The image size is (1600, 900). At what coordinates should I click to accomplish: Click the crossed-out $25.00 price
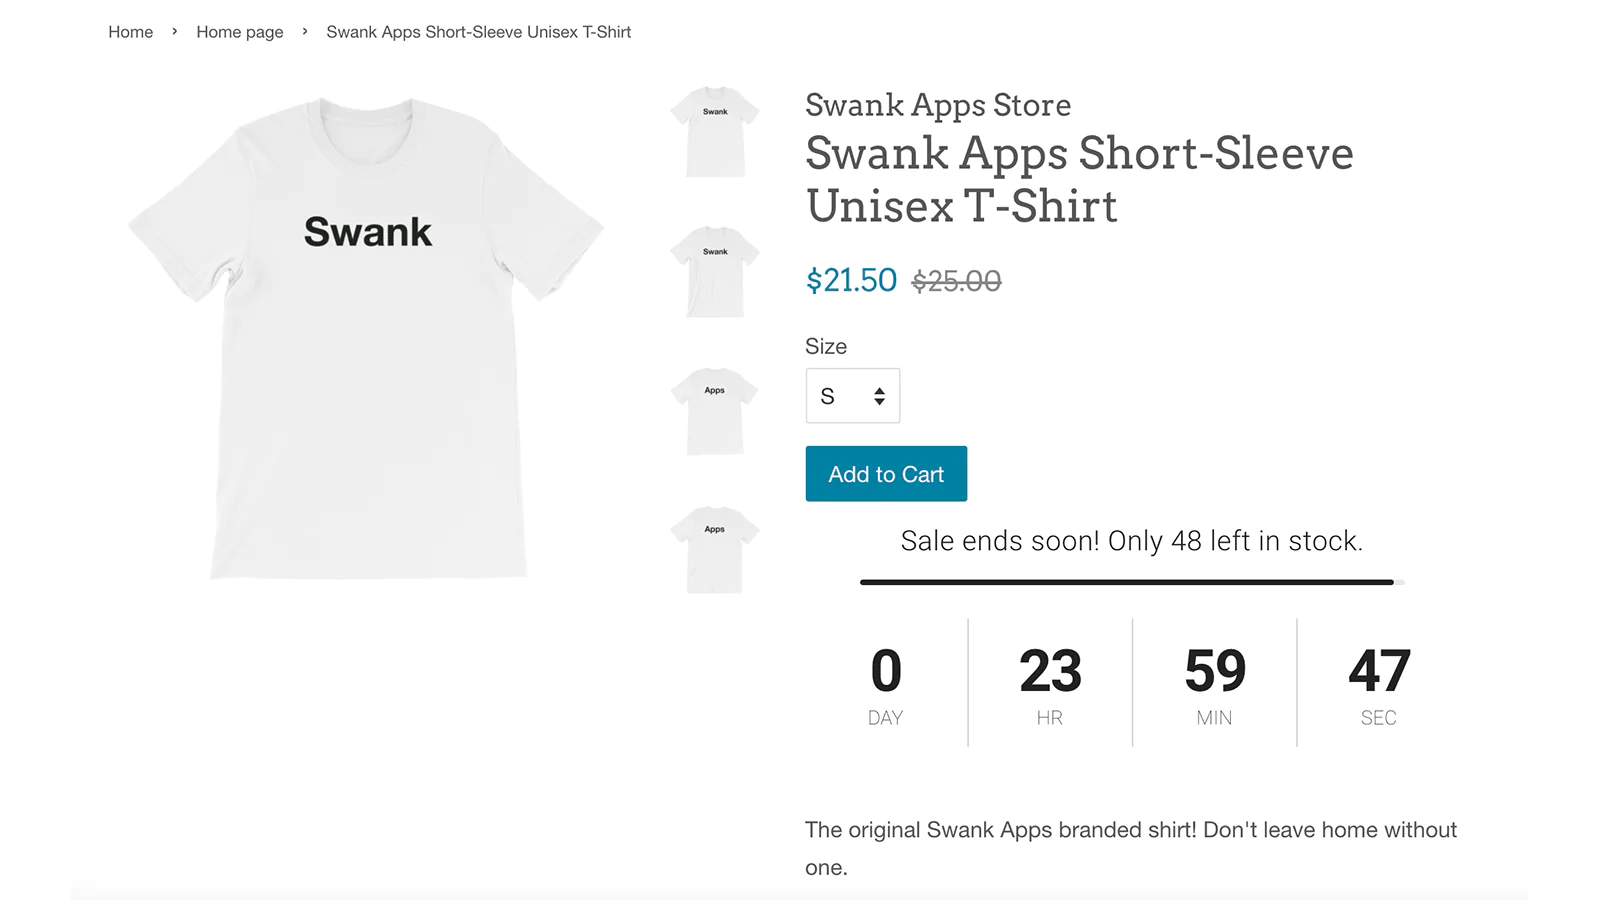(x=955, y=281)
